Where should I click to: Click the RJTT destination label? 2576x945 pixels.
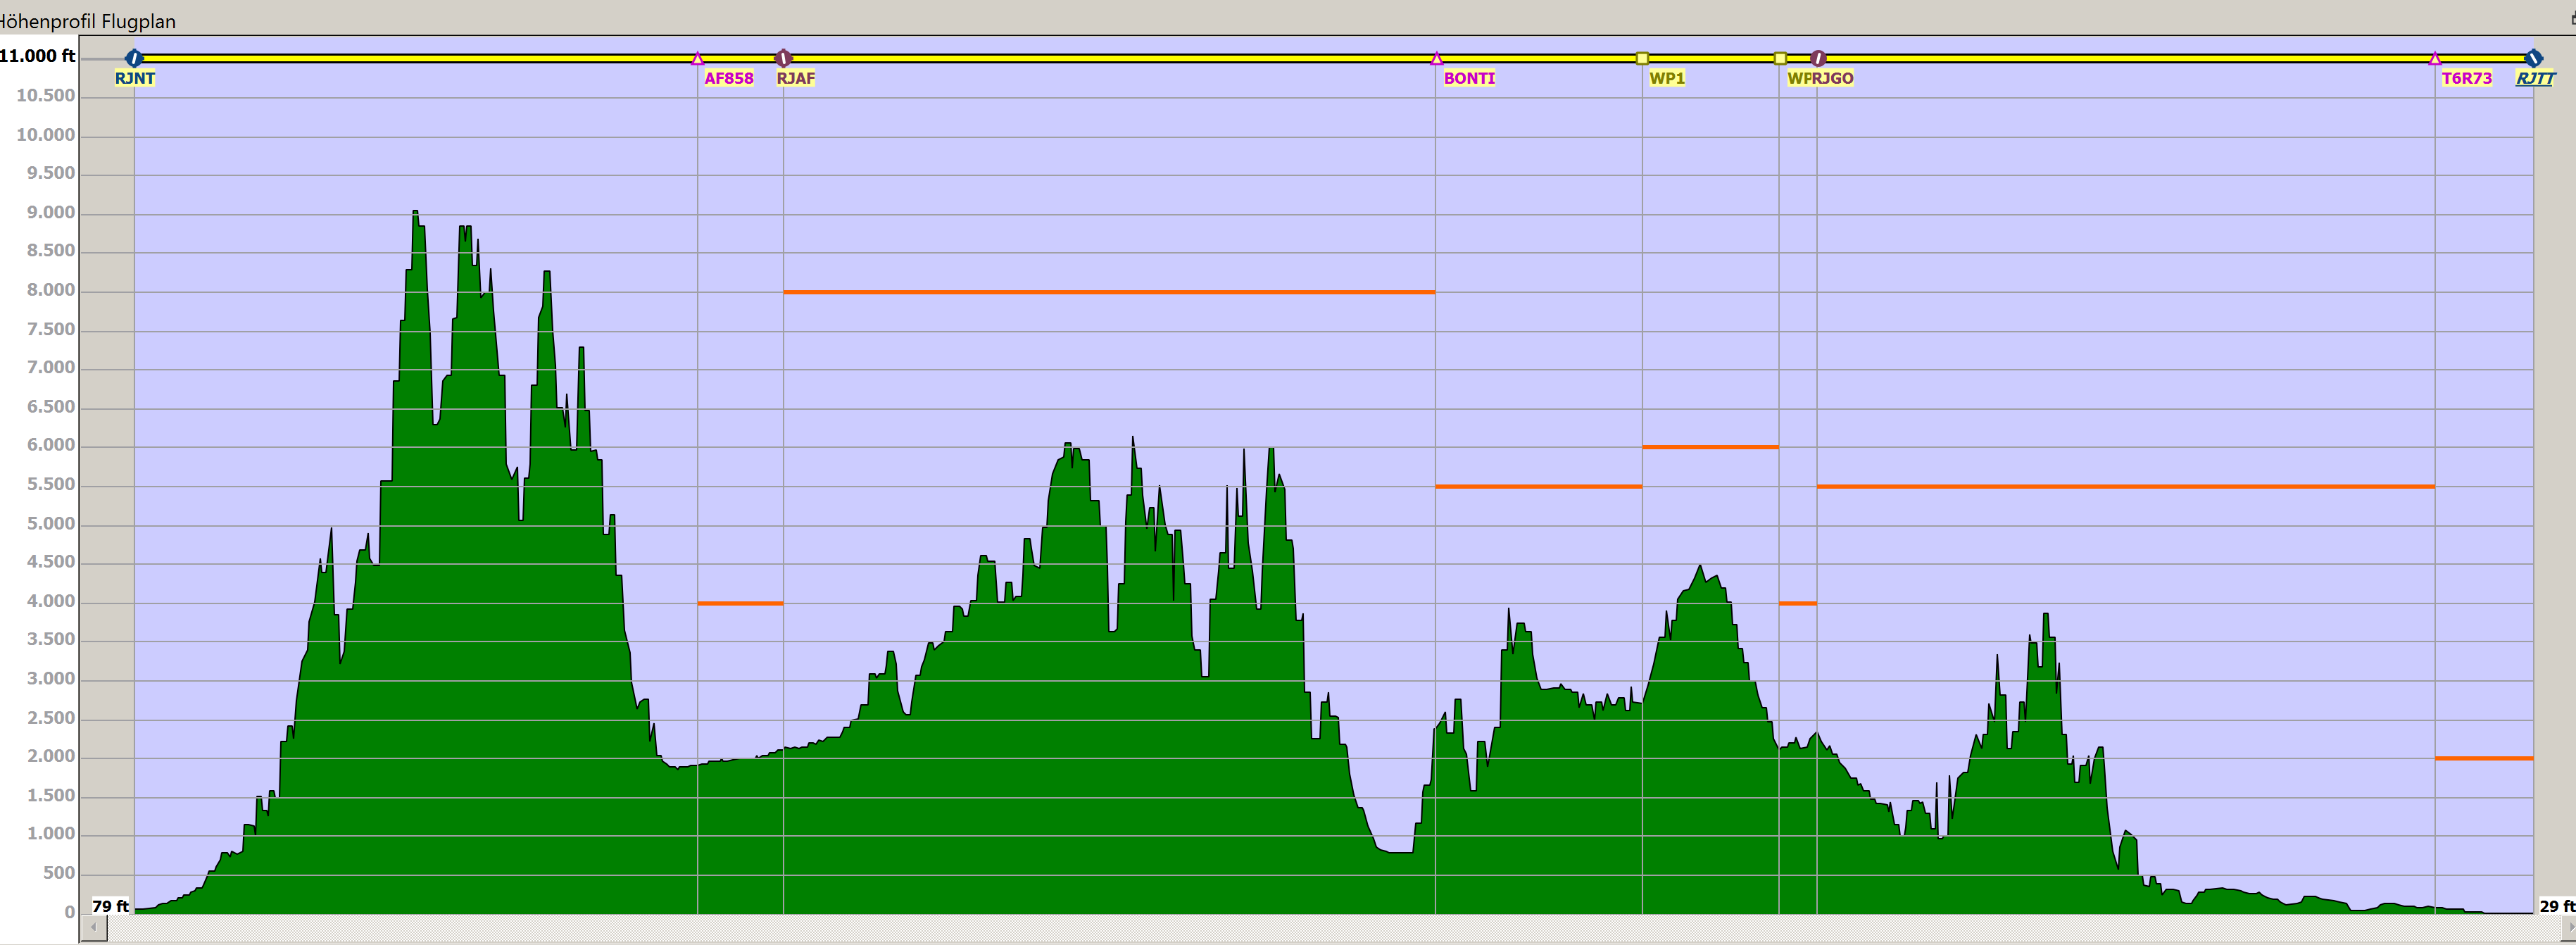2535,78
